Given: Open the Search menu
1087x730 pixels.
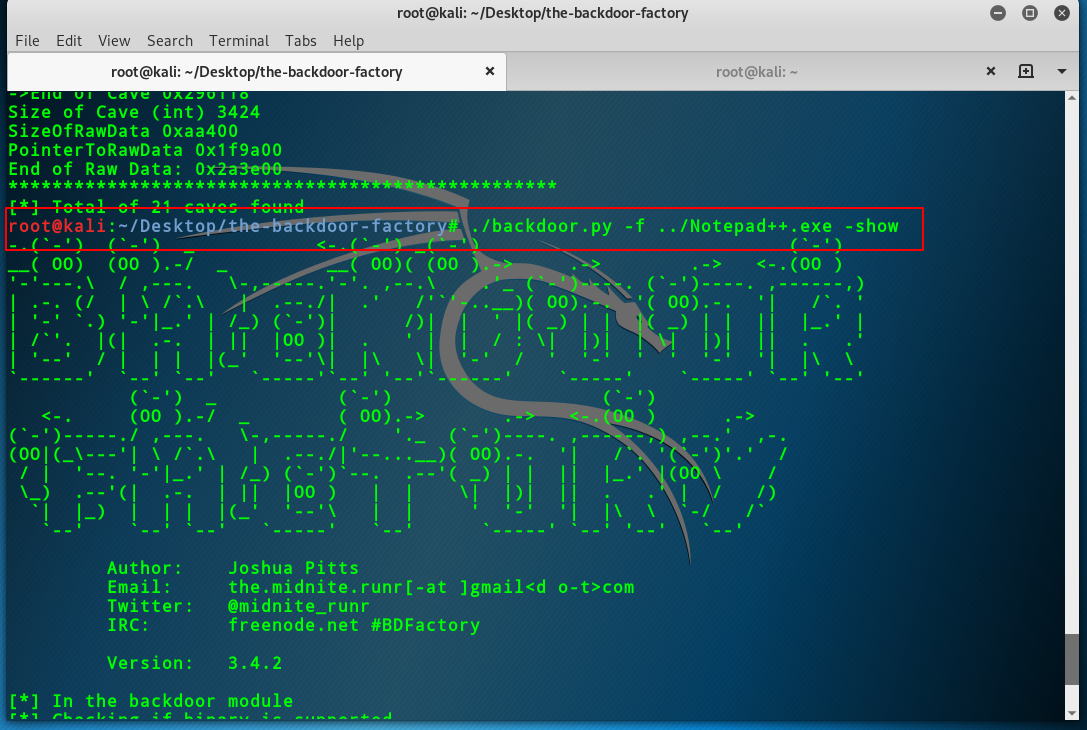Looking at the screenshot, I should 170,41.
